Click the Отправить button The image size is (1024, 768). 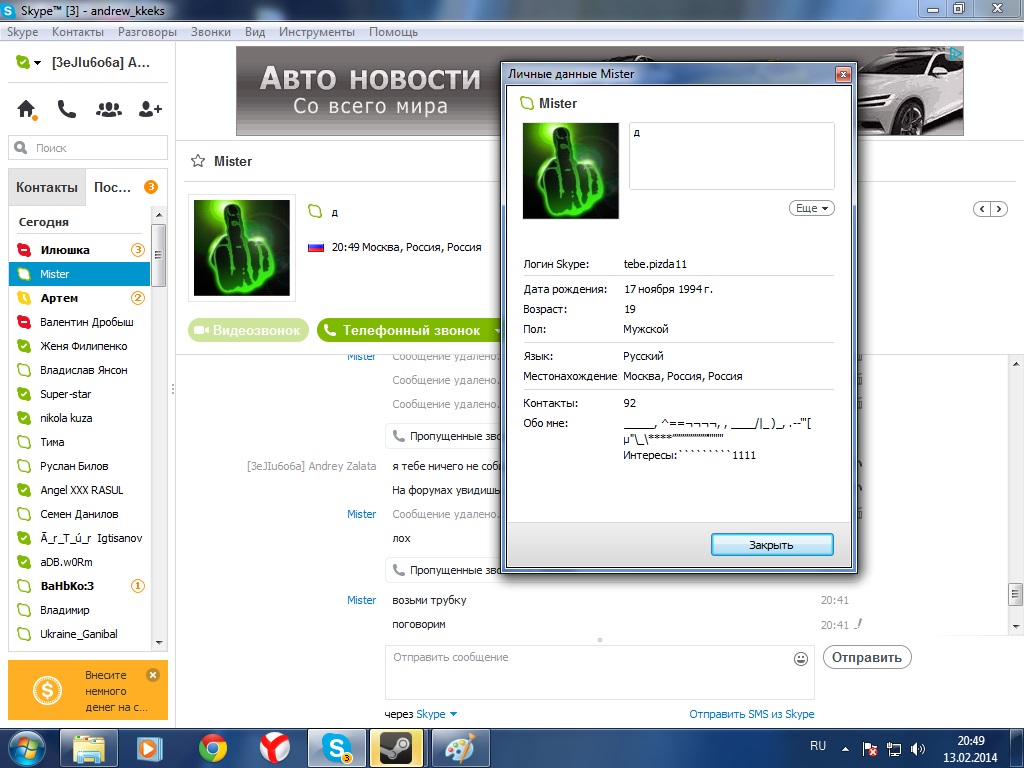[x=867, y=658]
